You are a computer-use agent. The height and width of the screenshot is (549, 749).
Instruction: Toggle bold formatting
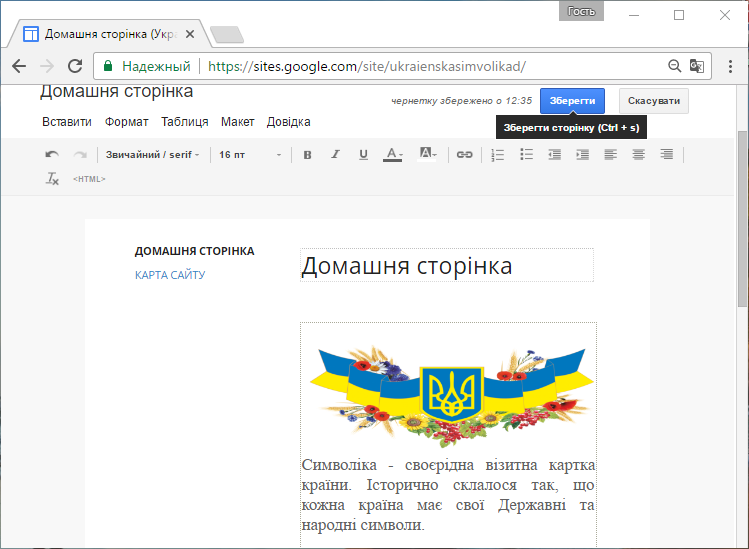point(308,154)
